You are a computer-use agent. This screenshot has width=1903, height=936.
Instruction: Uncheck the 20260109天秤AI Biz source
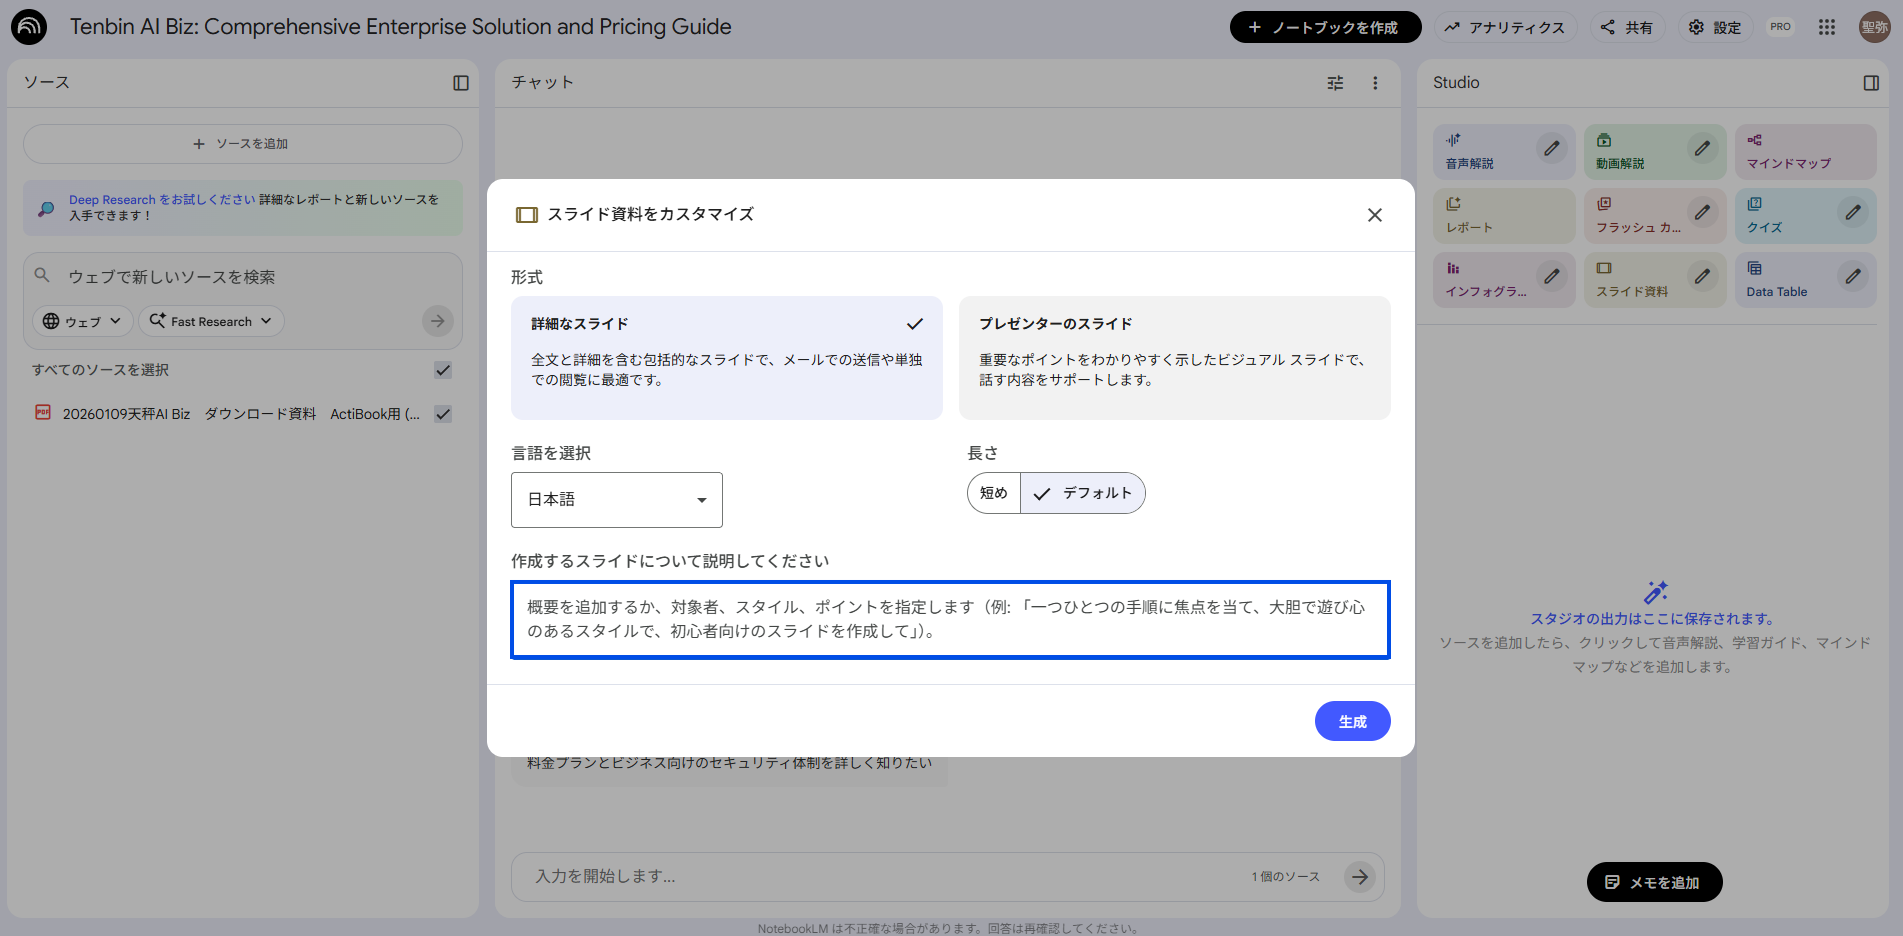point(443,413)
